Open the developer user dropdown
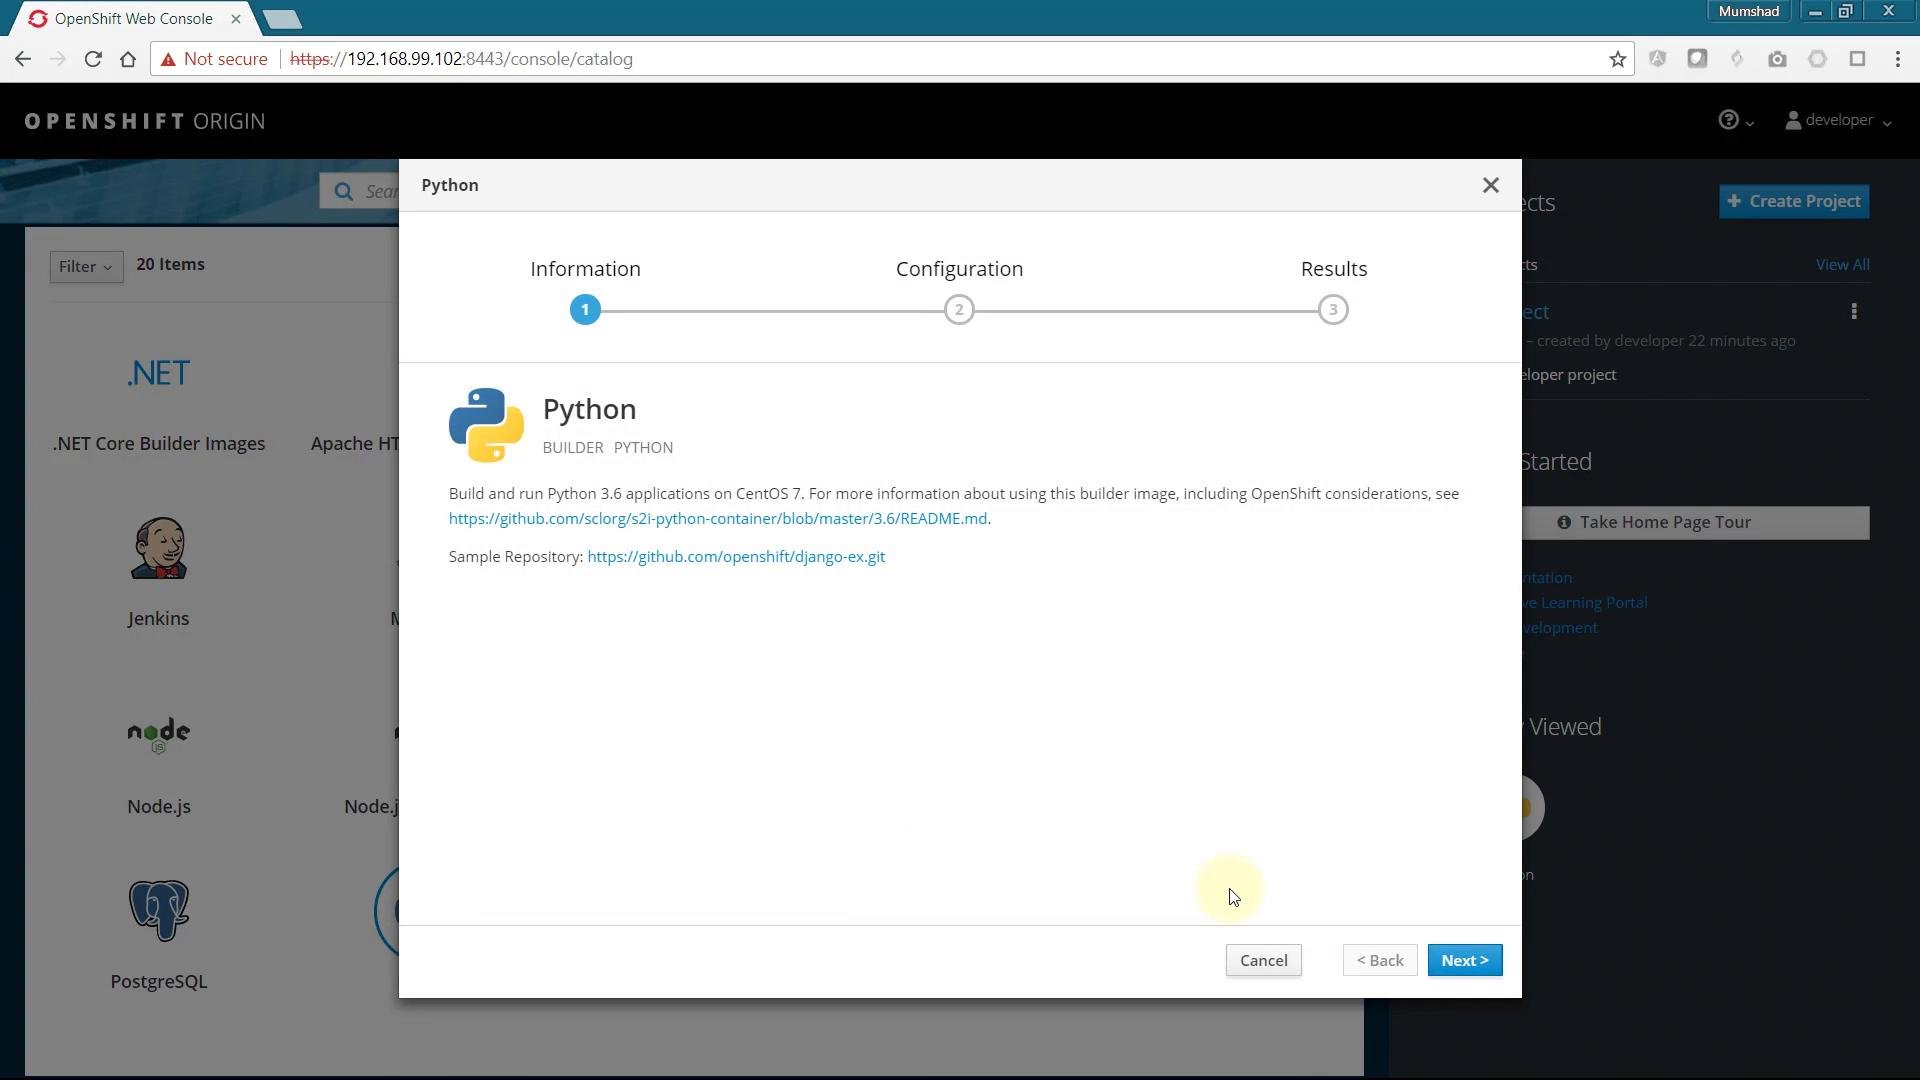1920x1080 pixels. 1838,120
